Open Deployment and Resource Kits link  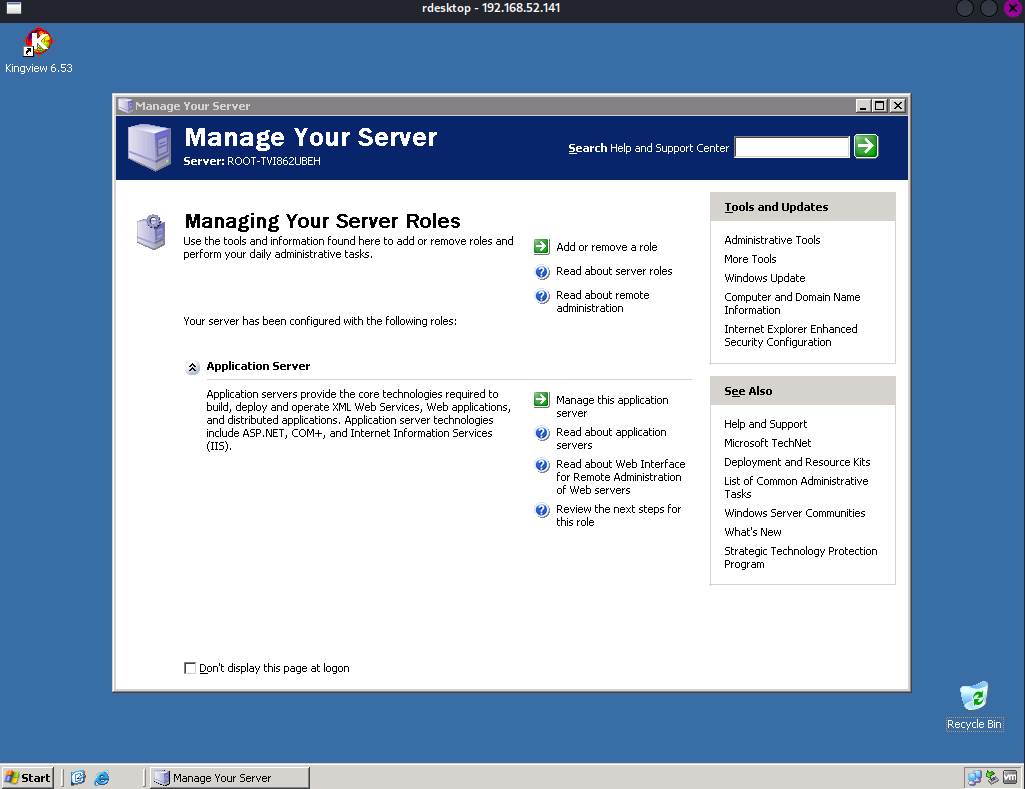(797, 462)
